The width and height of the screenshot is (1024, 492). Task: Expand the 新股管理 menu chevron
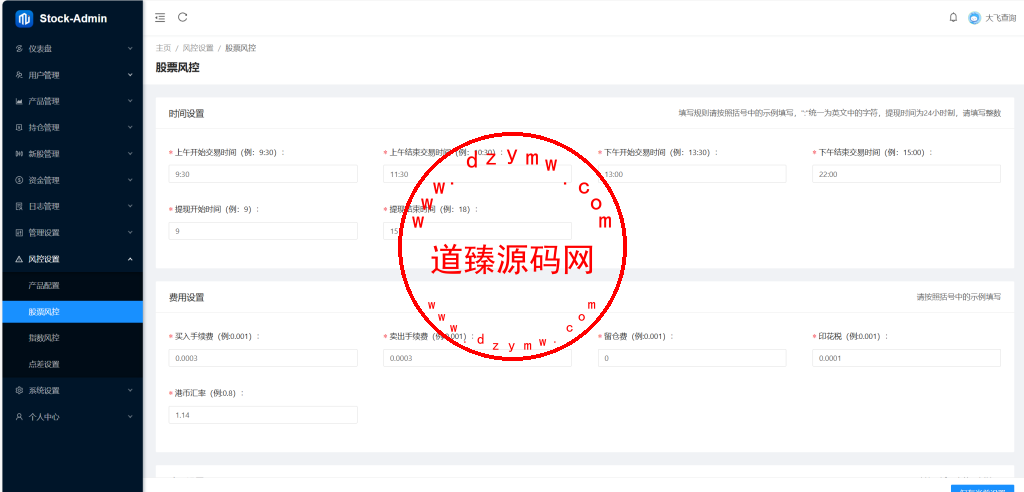[x=130, y=154]
